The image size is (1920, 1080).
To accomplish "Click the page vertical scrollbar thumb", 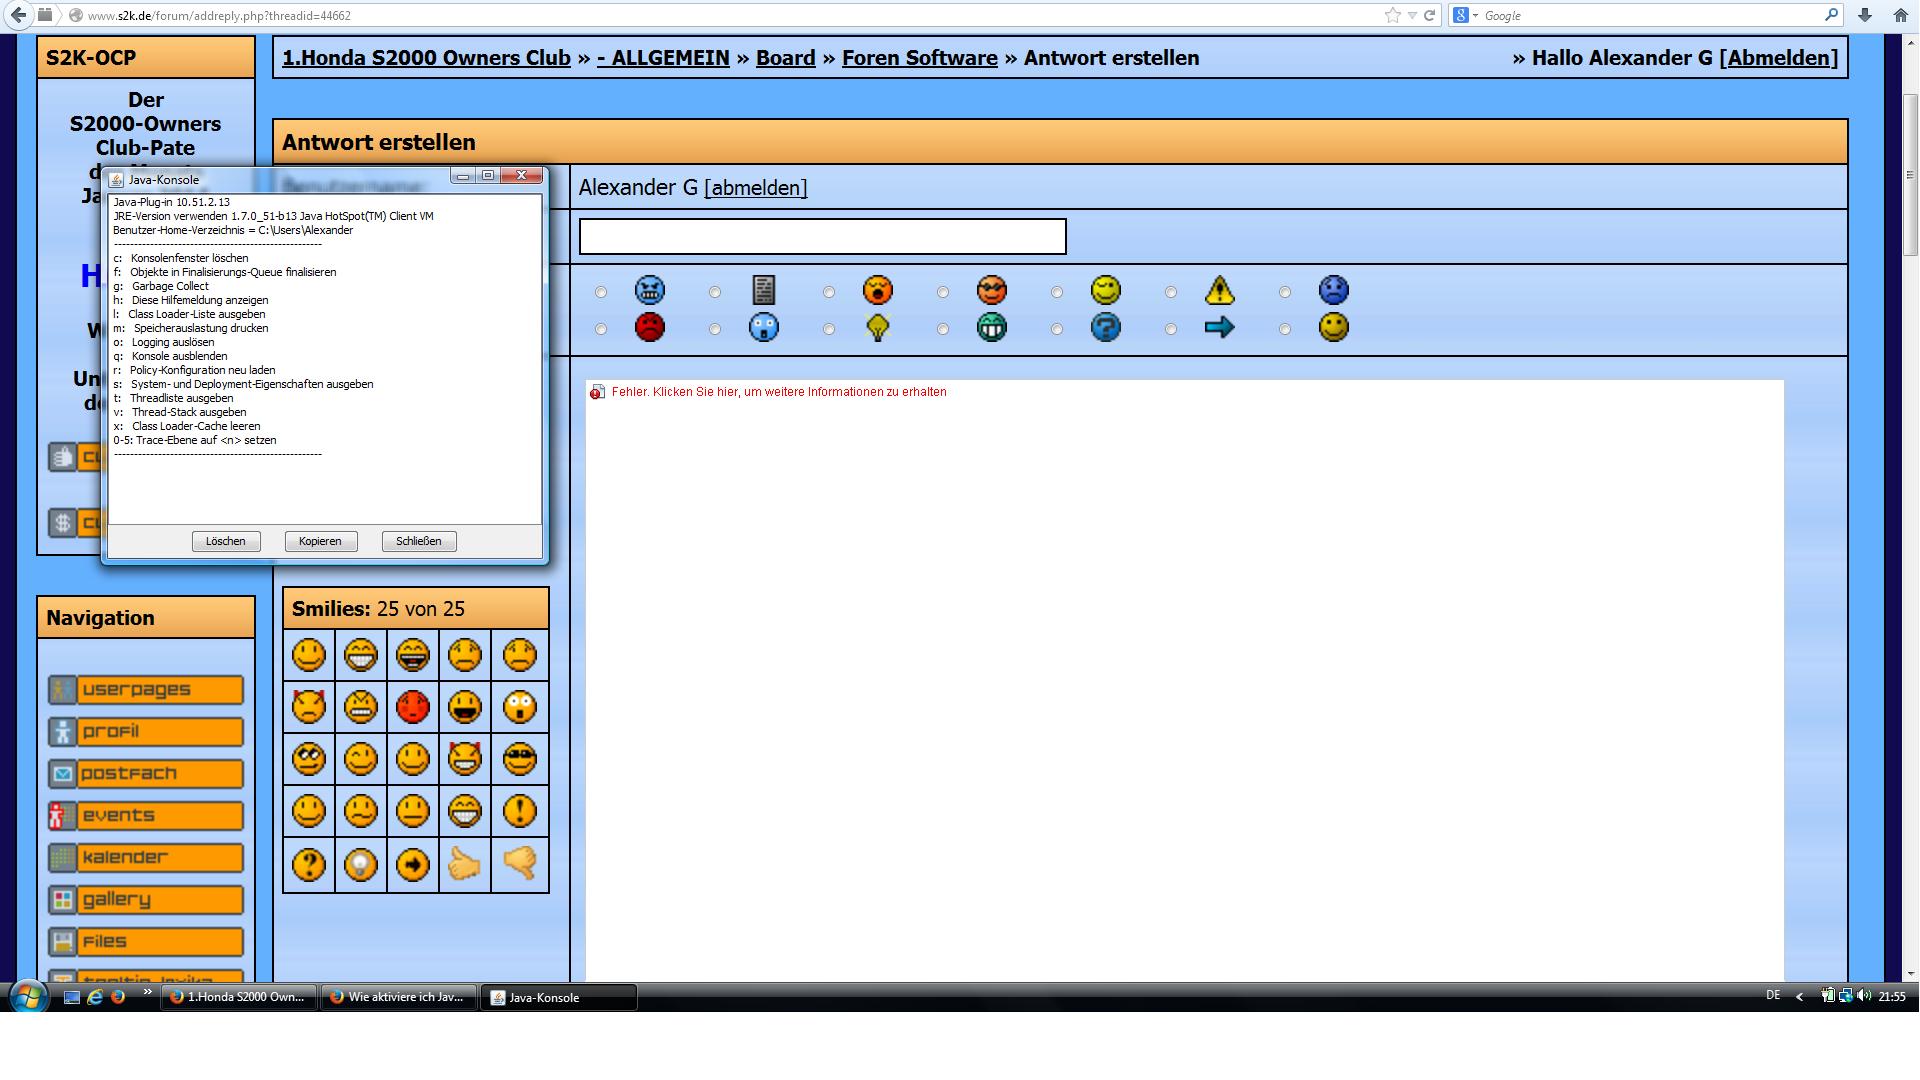I will [x=1910, y=175].
